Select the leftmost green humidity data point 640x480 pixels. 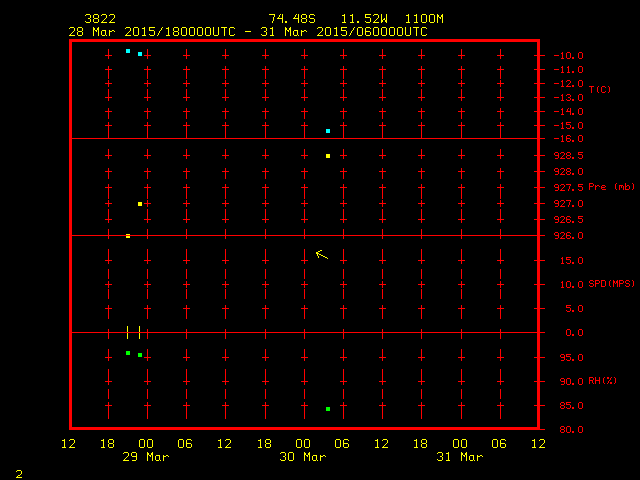tap(128, 353)
